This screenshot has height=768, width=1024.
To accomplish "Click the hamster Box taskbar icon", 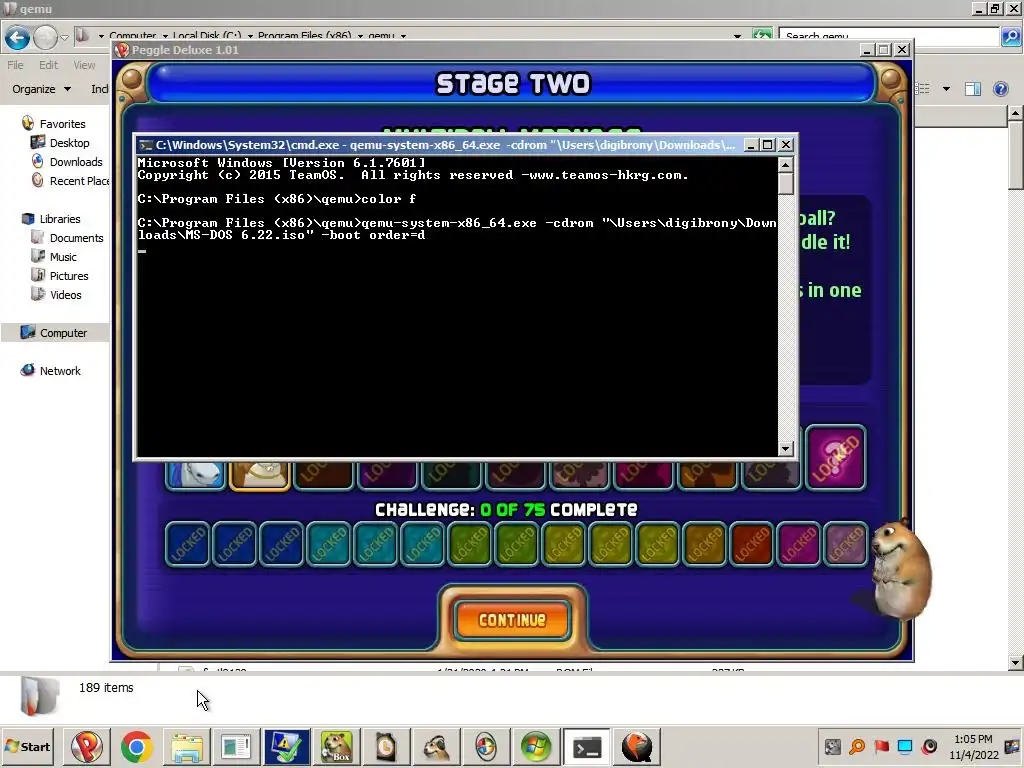I will (x=336, y=746).
